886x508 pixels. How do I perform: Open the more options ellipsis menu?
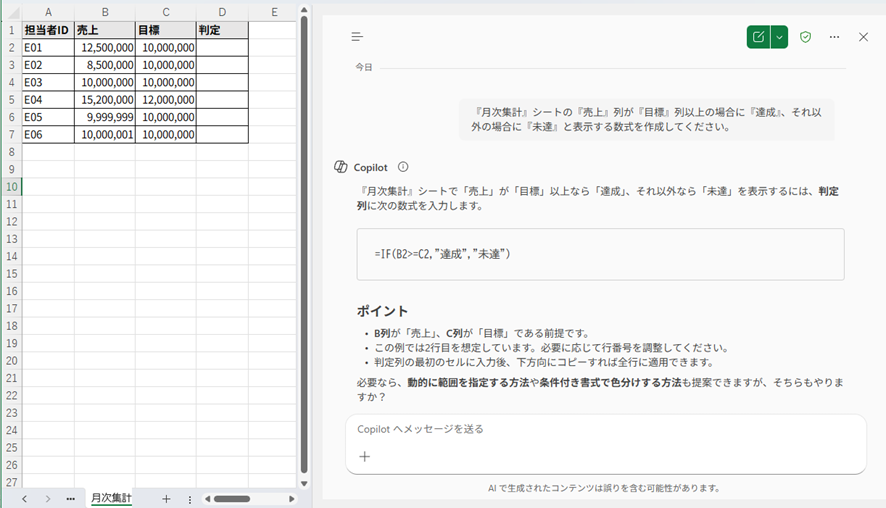pyautogui.click(x=834, y=37)
